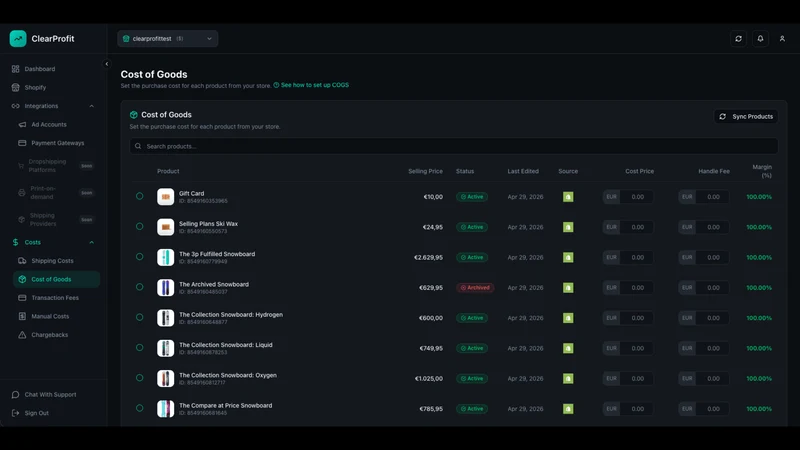Click Shopify source icon for 3p Fulfilled Snowboard
Image resolution: width=800 pixels, height=450 pixels.
[x=568, y=257]
